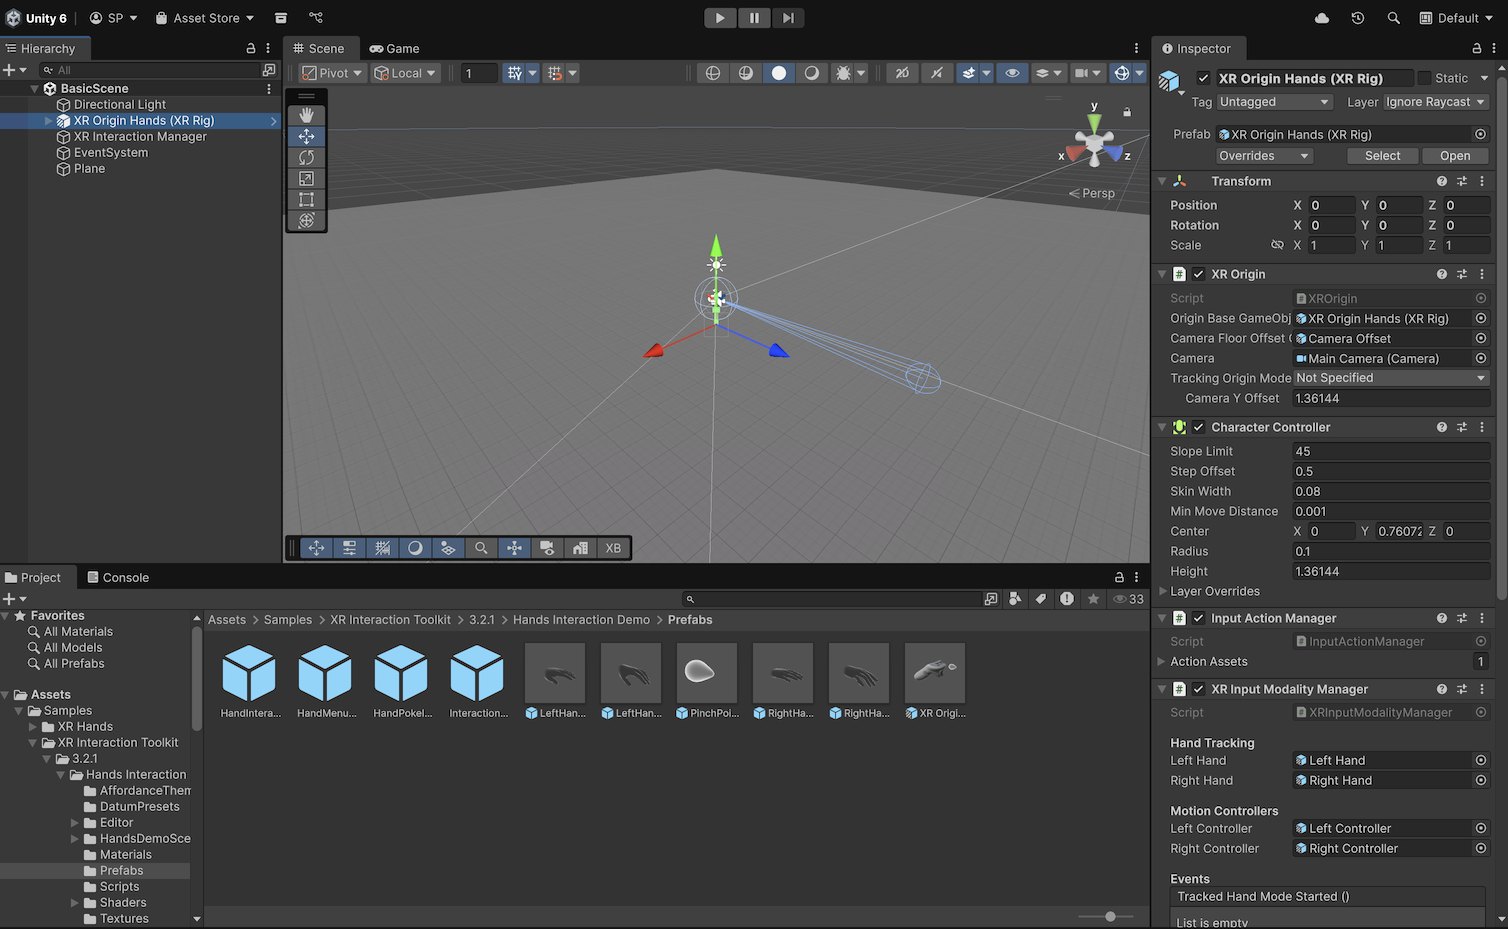Switch to the Console tab
This screenshot has width=1508, height=929.
point(118,577)
